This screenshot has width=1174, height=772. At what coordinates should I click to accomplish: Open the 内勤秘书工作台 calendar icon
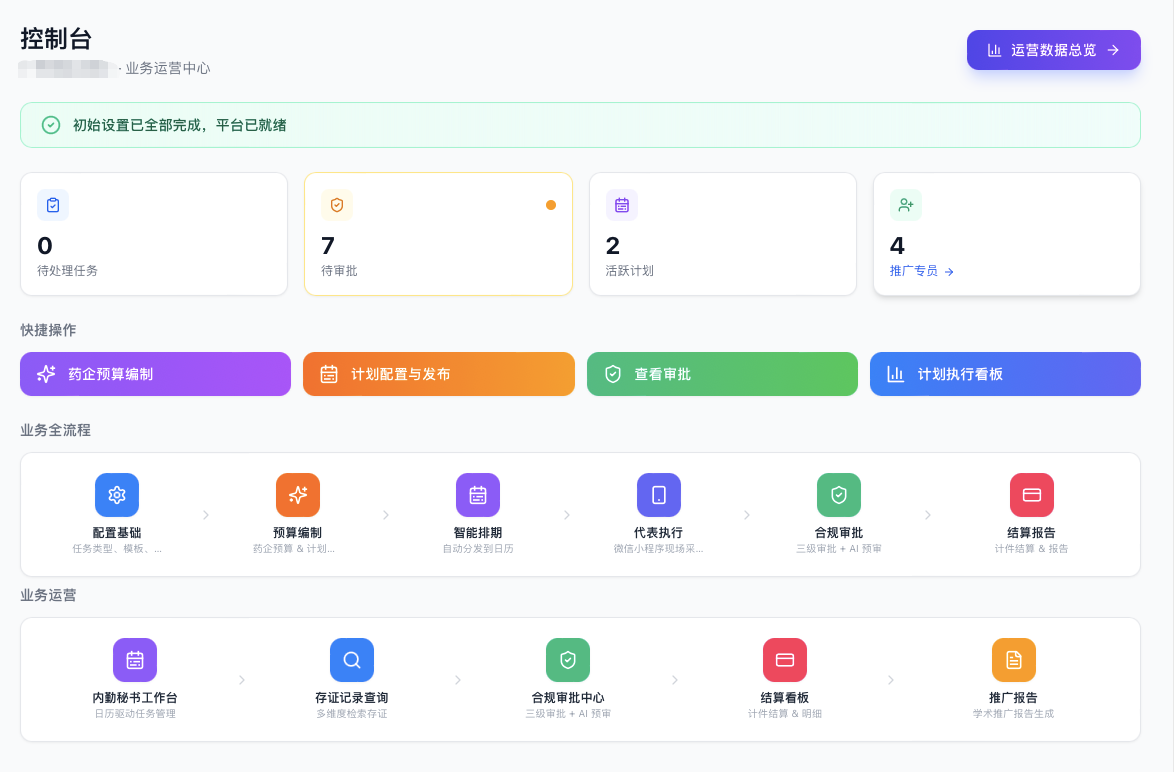click(x=135, y=660)
